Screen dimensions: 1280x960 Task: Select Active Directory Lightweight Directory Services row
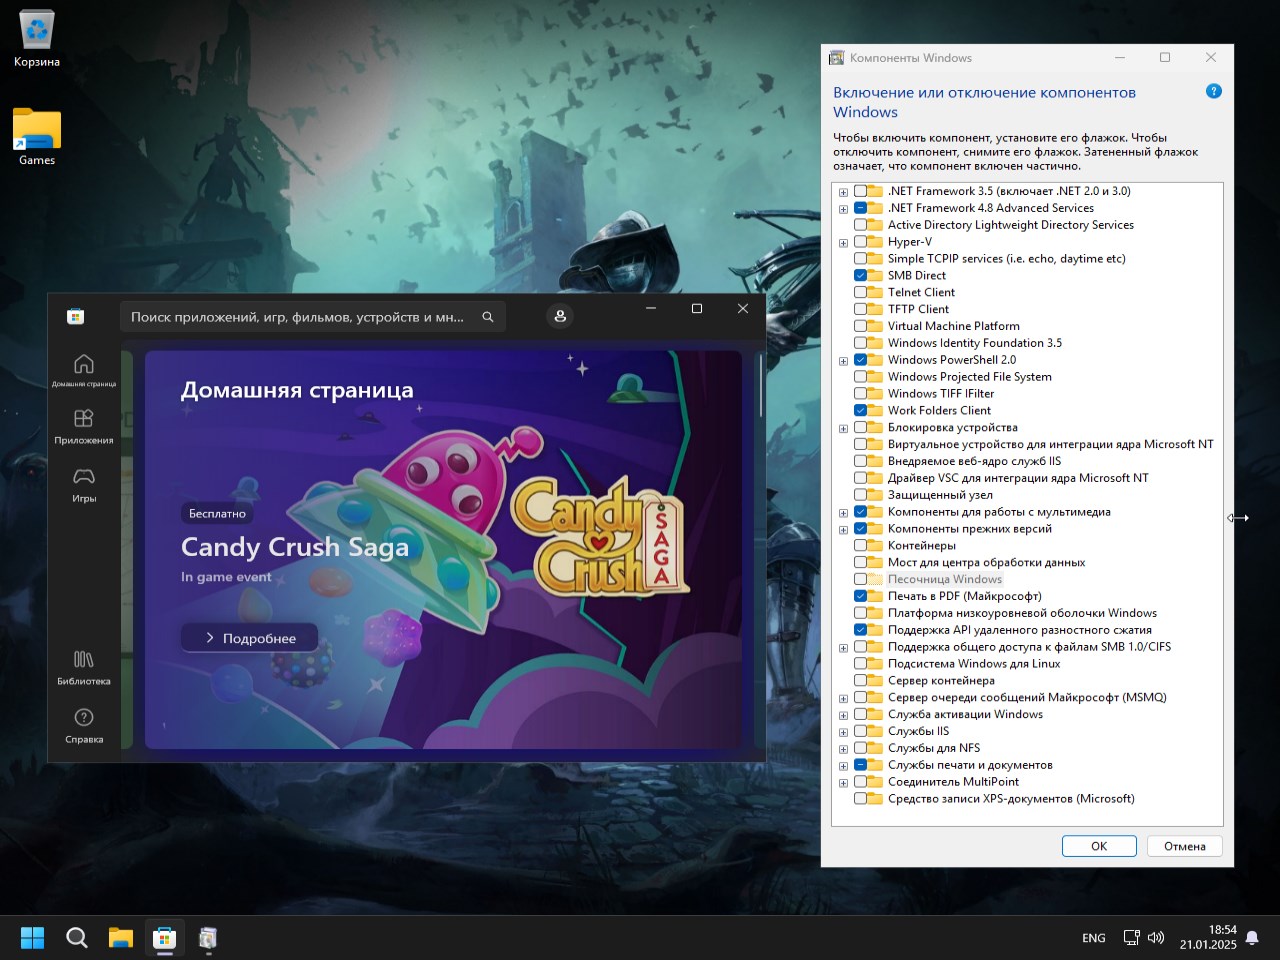[x=1011, y=225]
